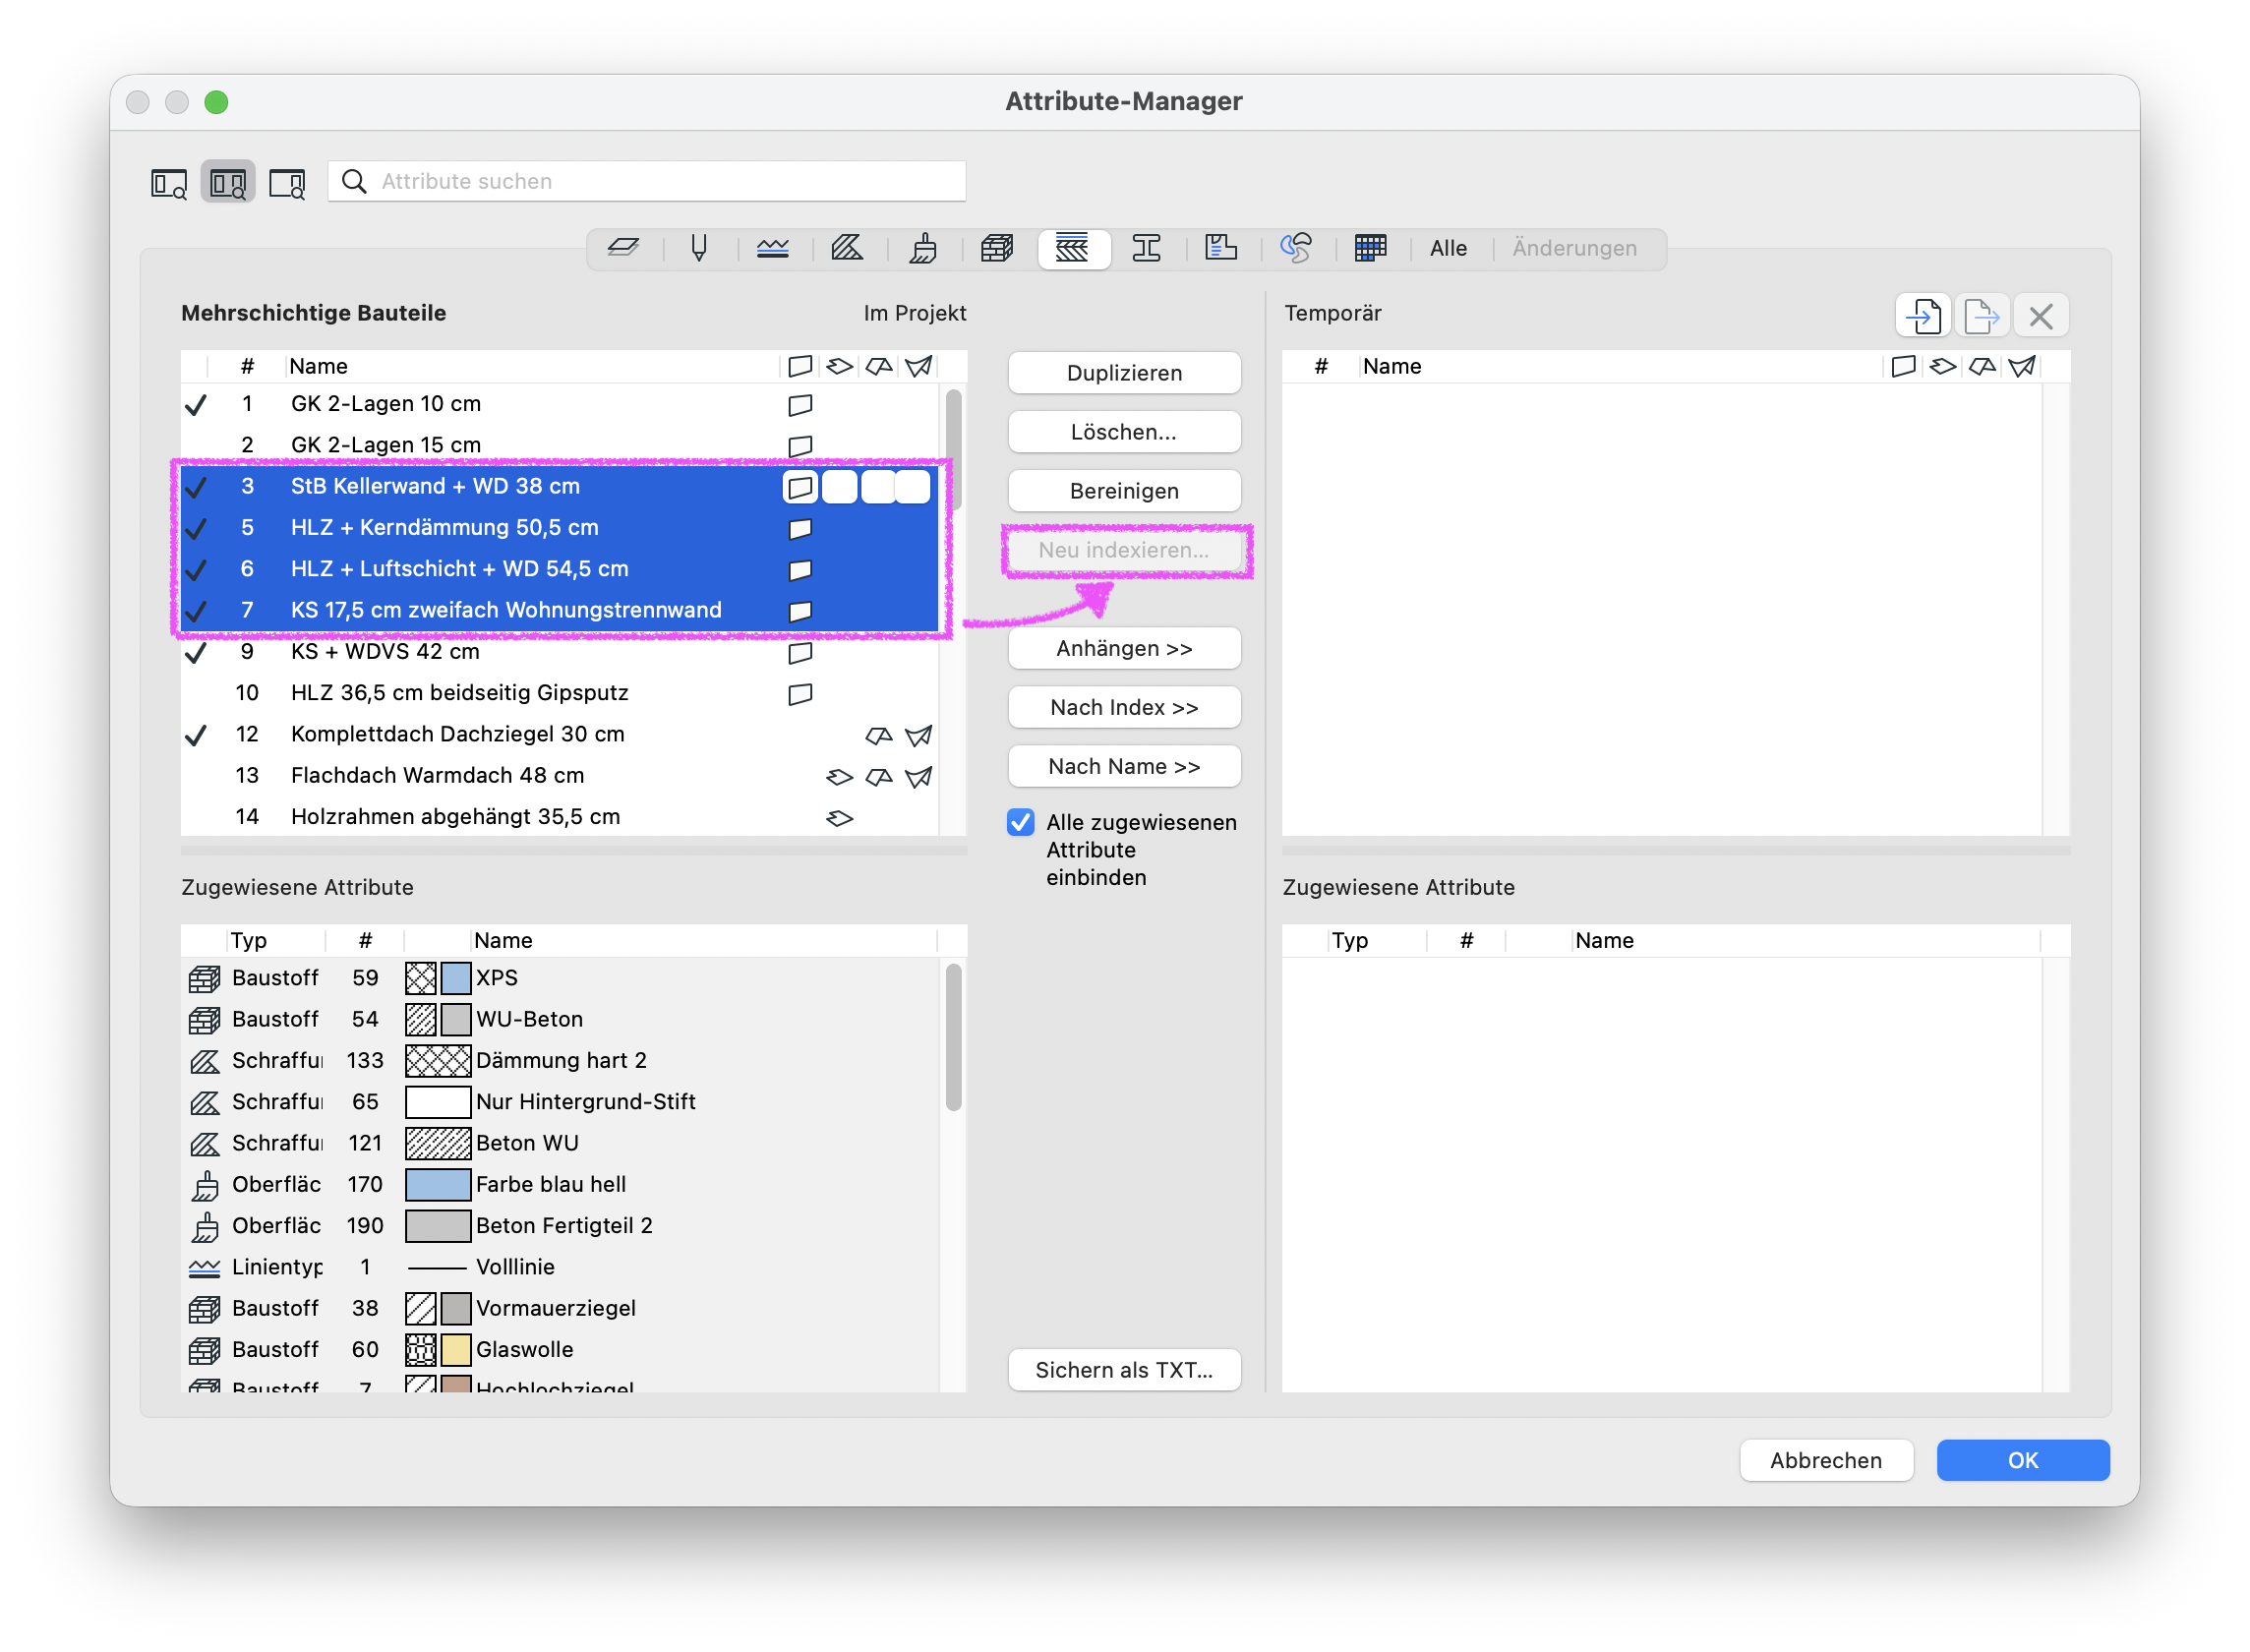Select row HLZ + Luftschicht + WD 54,5 cm
This screenshot has width=2250, height=1652.
559,569
